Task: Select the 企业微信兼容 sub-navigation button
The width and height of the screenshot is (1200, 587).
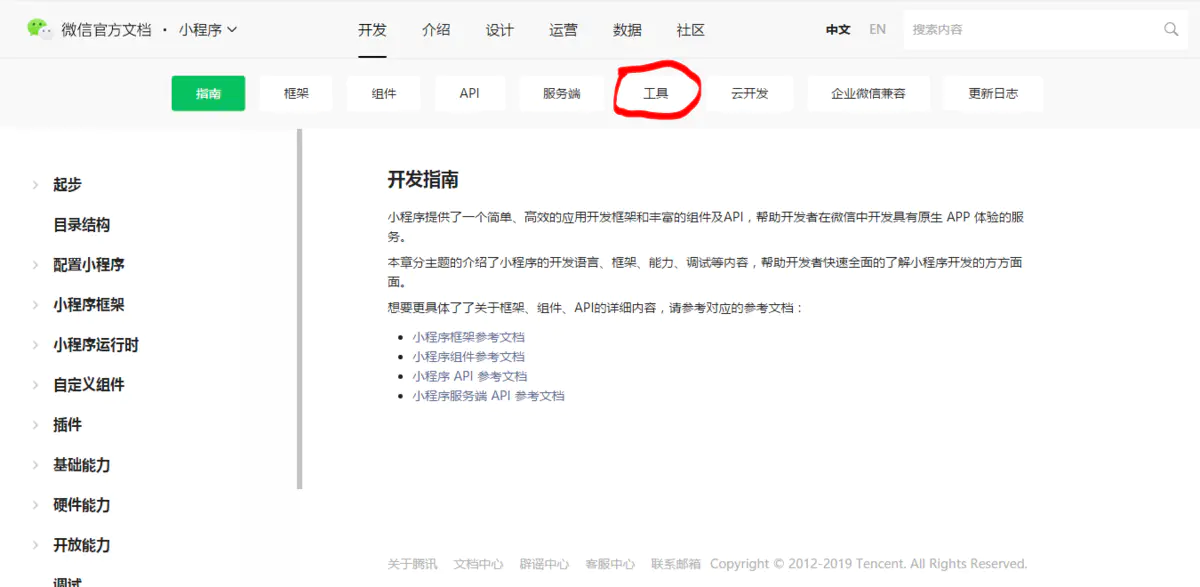Action: coord(868,93)
